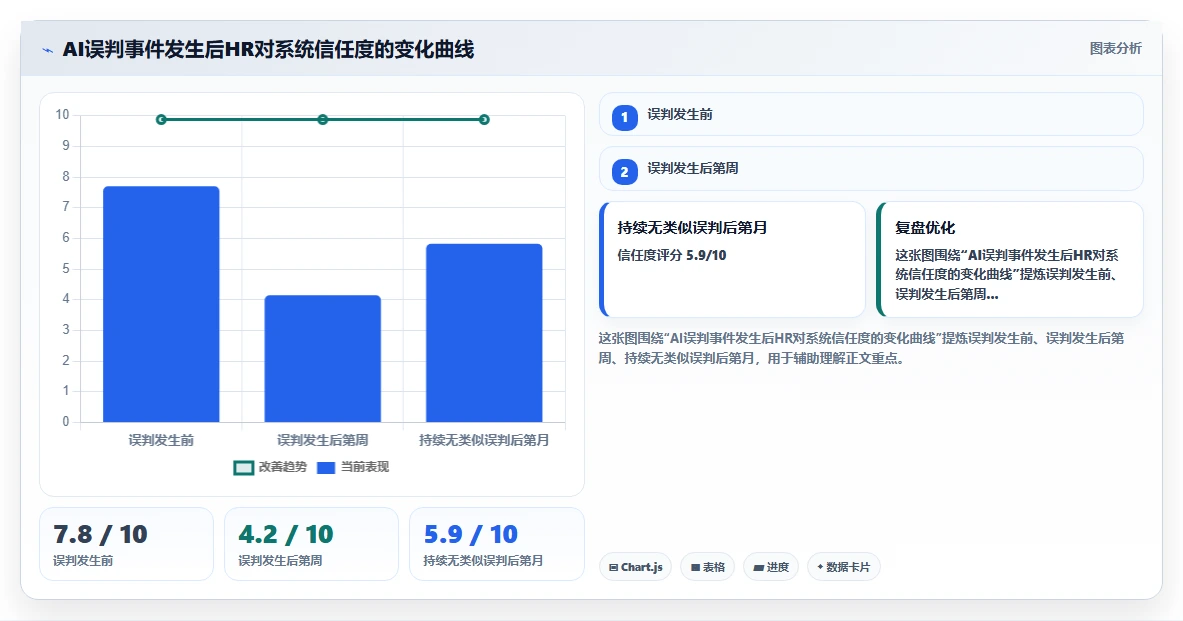Click the trend line point above 持续无类似误判后第月
Image resolution: width=1183 pixels, height=621 pixels.
click(484, 119)
